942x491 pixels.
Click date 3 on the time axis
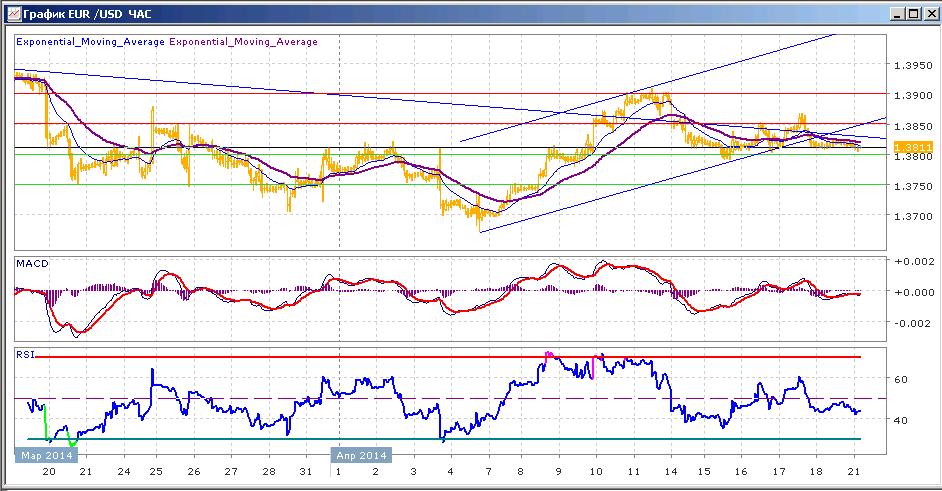coord(413,472)
